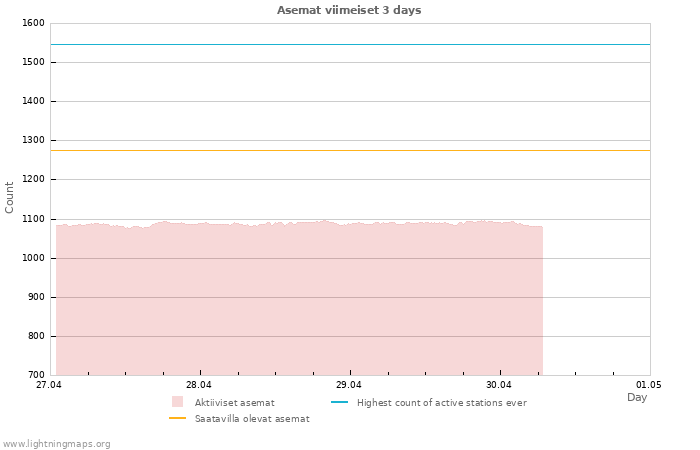Screen dimensions: 700x450
Task: Select the Day x-axis label
Action: point(637,397)
